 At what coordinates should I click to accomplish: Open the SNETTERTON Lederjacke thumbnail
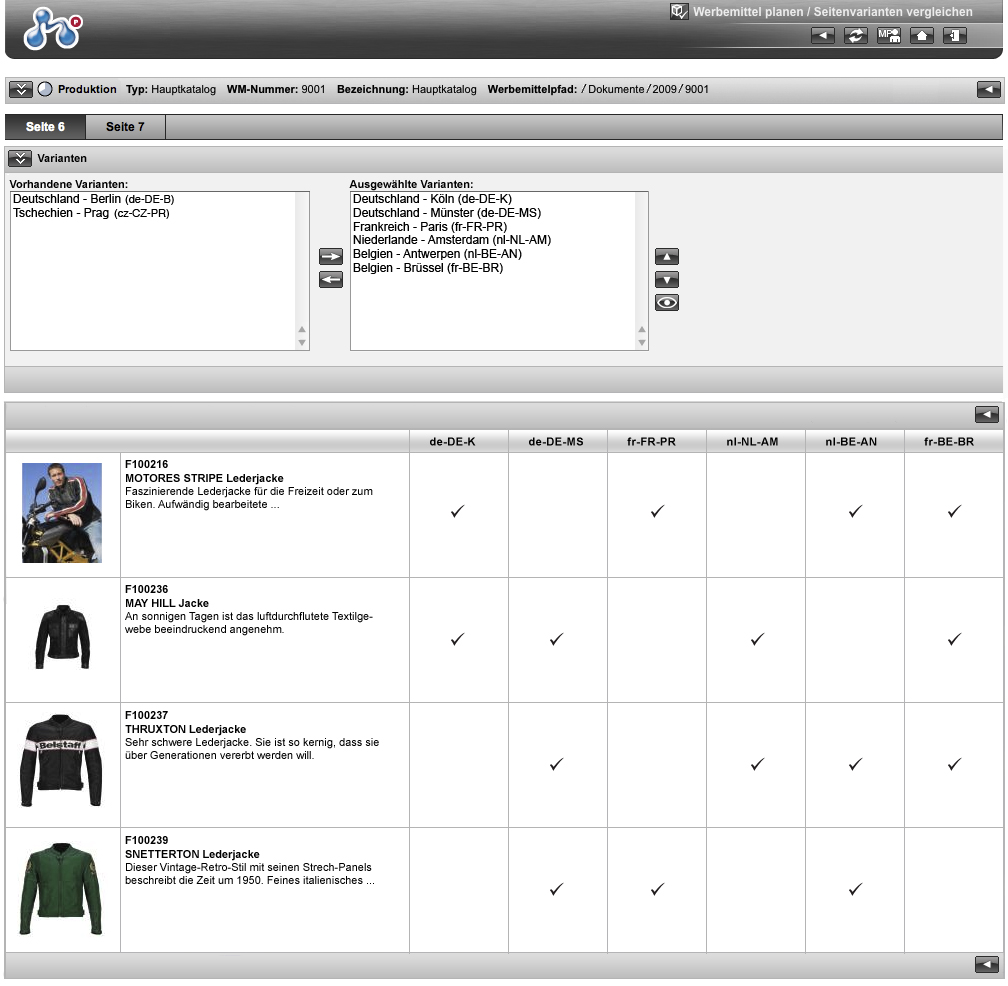61,889
